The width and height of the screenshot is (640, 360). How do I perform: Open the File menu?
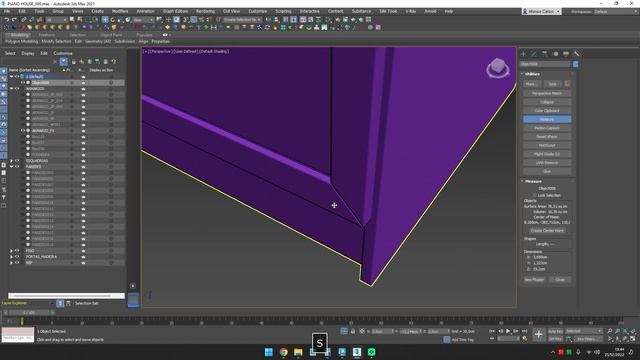click(7, 11)
